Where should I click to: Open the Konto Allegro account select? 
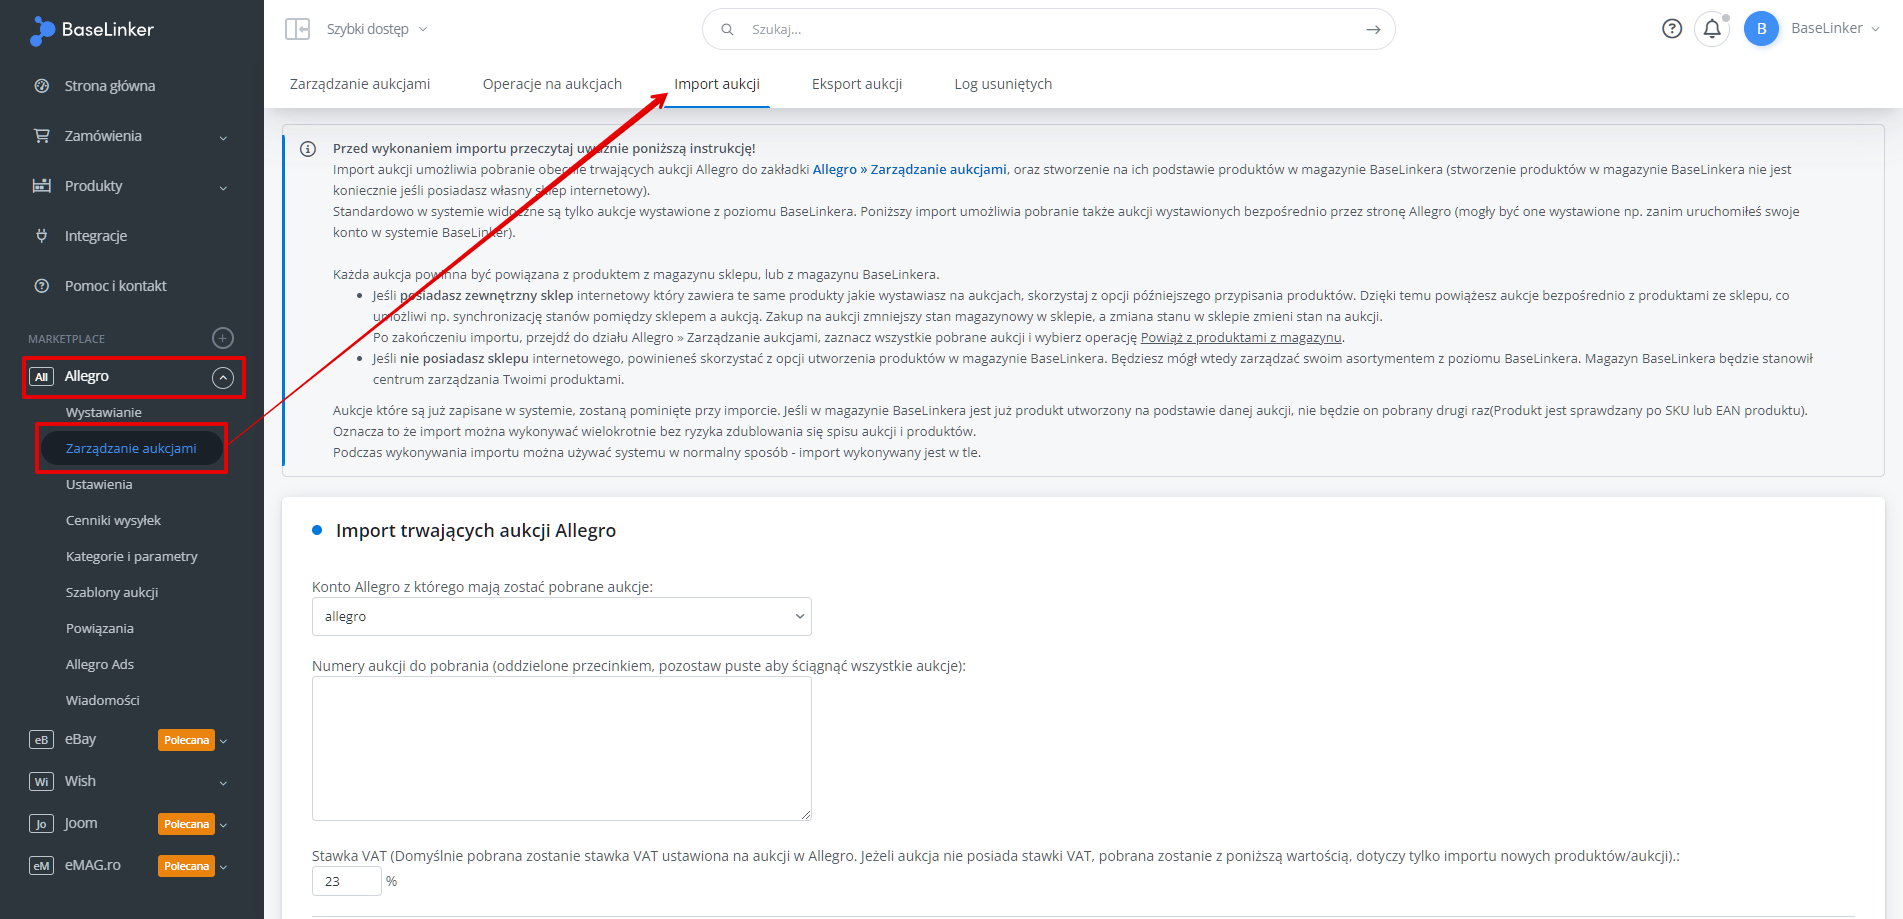(561, 616)
